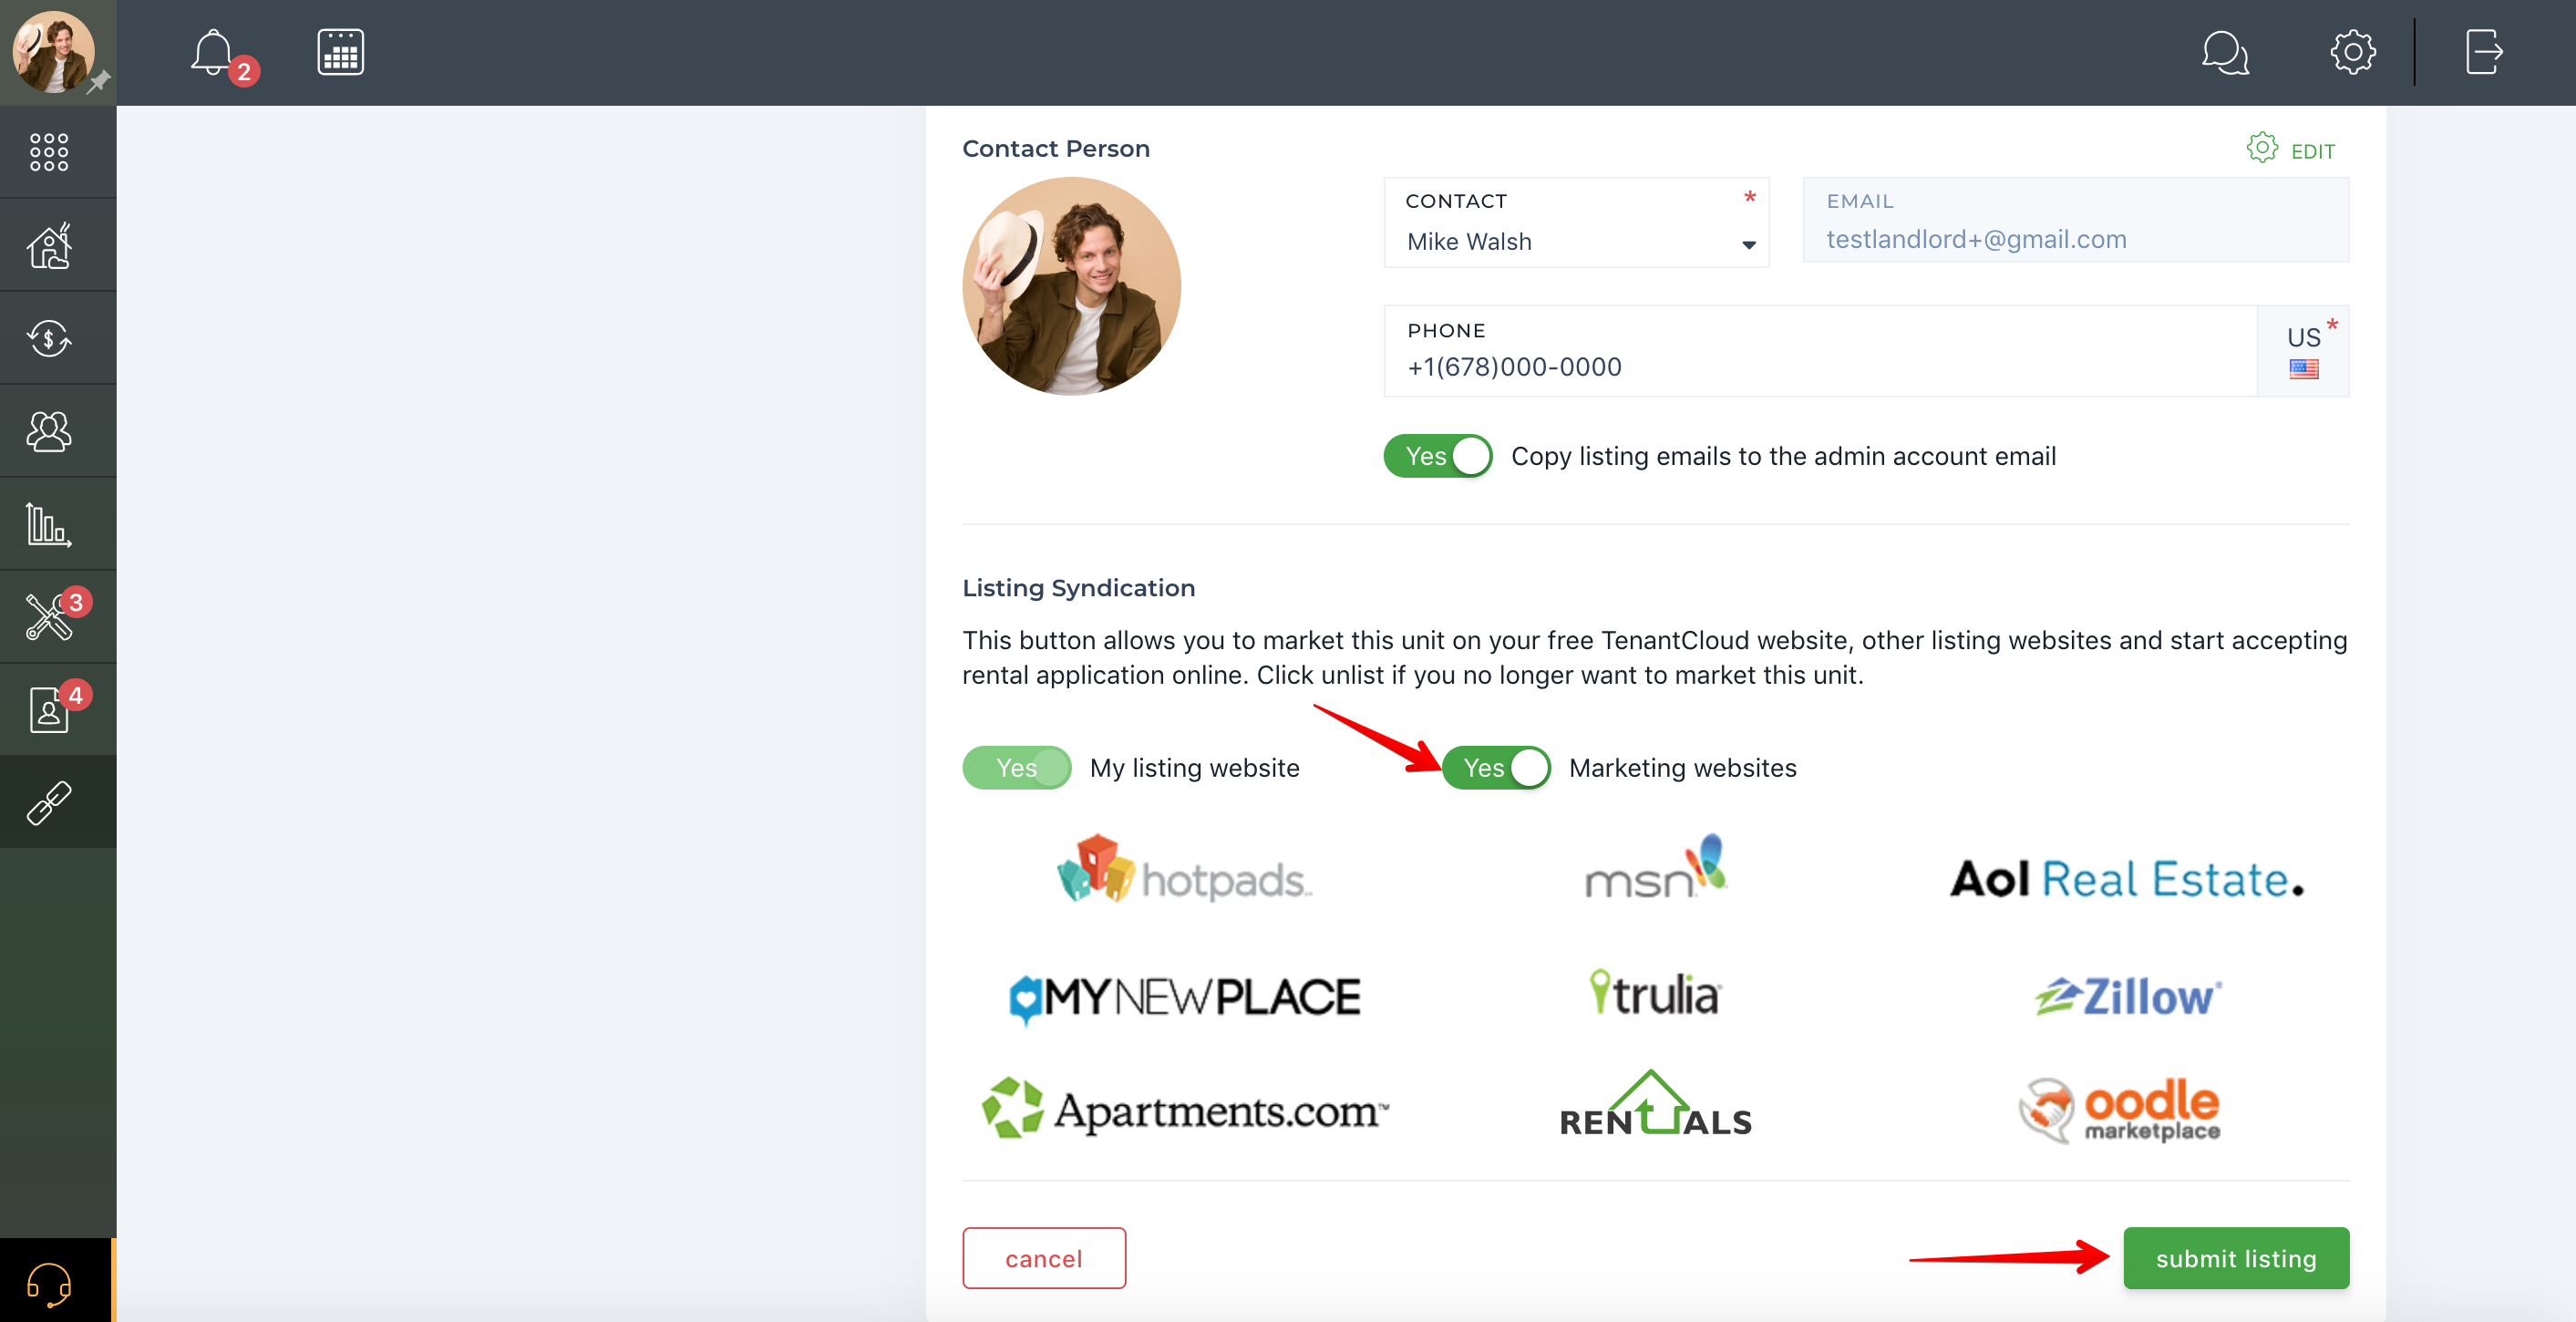Image resolution: width=2576 pixels, height=1322 pixels.
Task: Open the messages chat icon
Action: coord(2225,52)
